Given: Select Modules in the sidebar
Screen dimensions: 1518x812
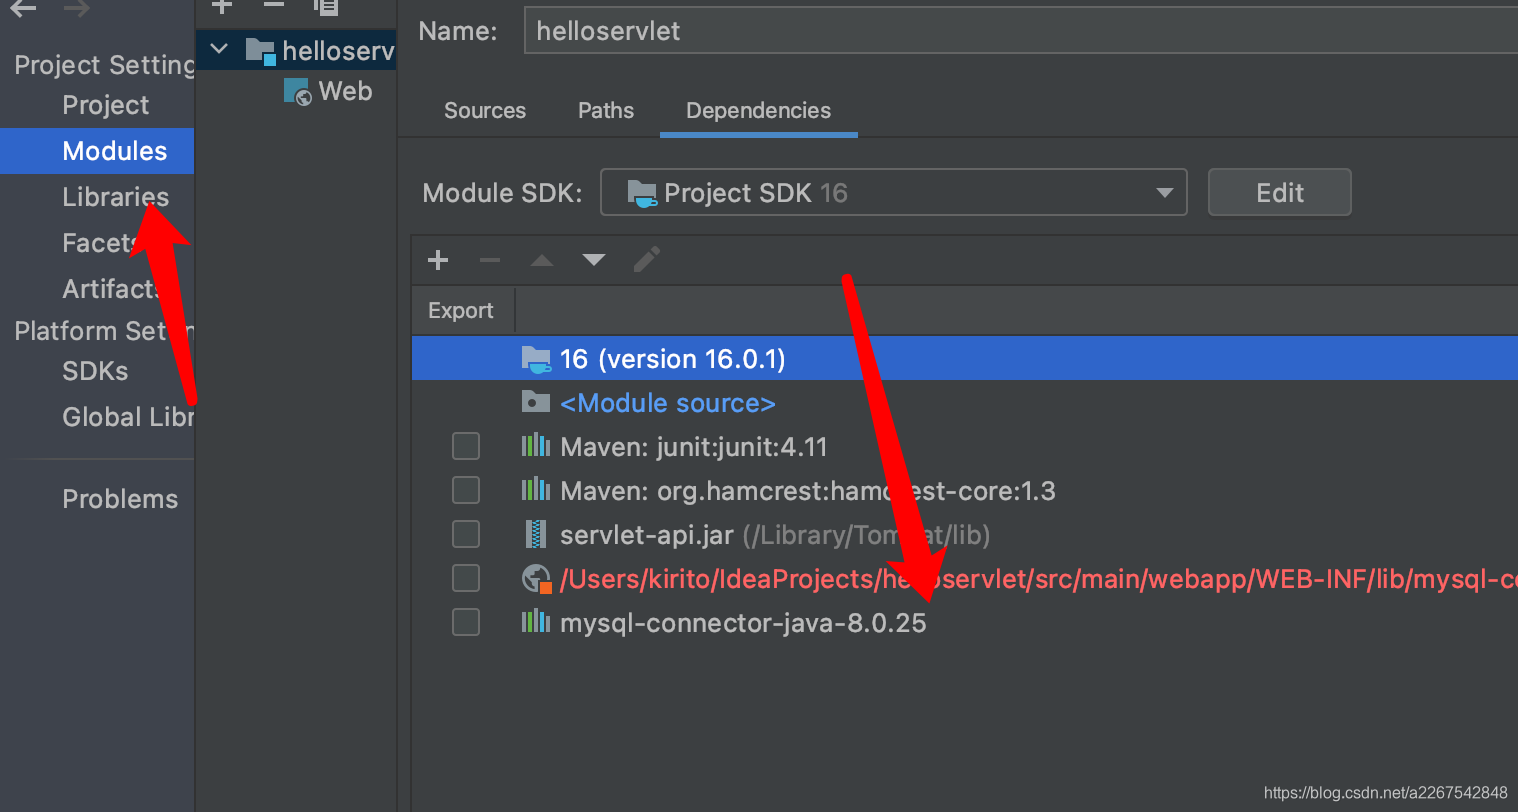Looking at the screenshot, I should [x=97, y=151].
